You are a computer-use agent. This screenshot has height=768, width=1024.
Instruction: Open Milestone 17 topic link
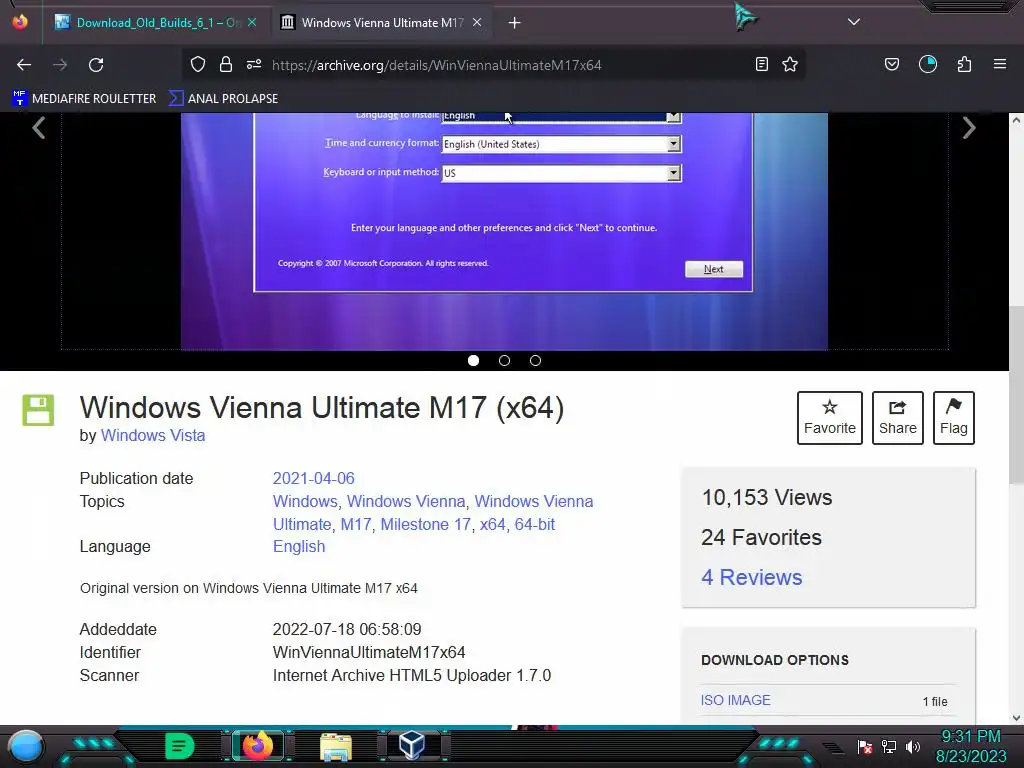(x=425, y=524)
